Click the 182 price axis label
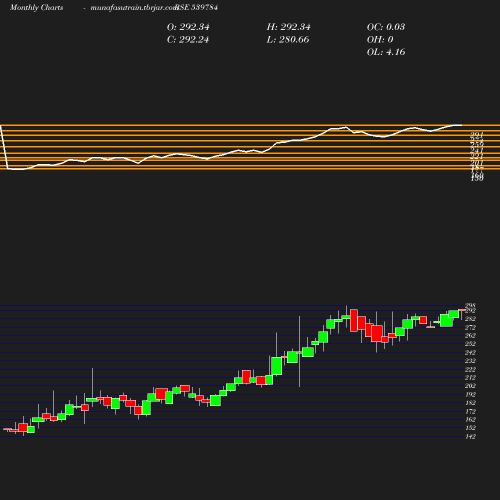The height and width of the screenshot is (500, 500). [470, 403]
